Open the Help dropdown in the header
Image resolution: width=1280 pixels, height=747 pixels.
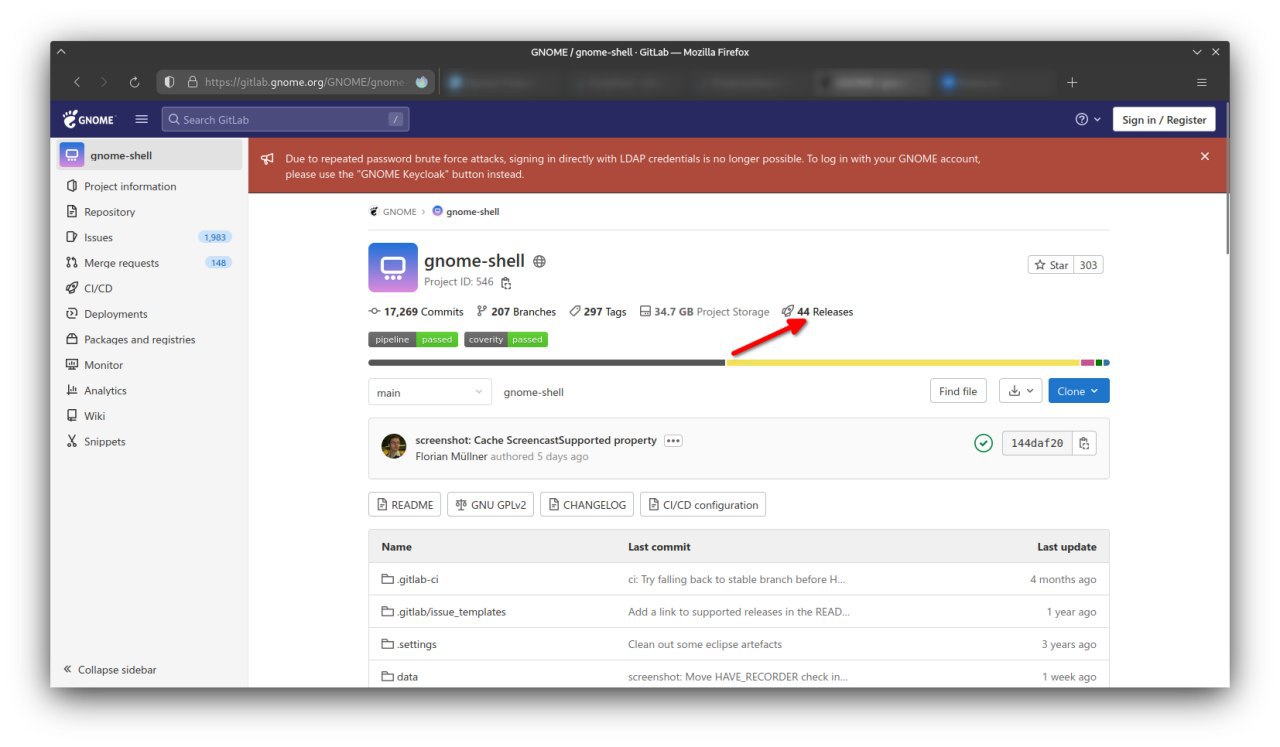pos(1087,119)
